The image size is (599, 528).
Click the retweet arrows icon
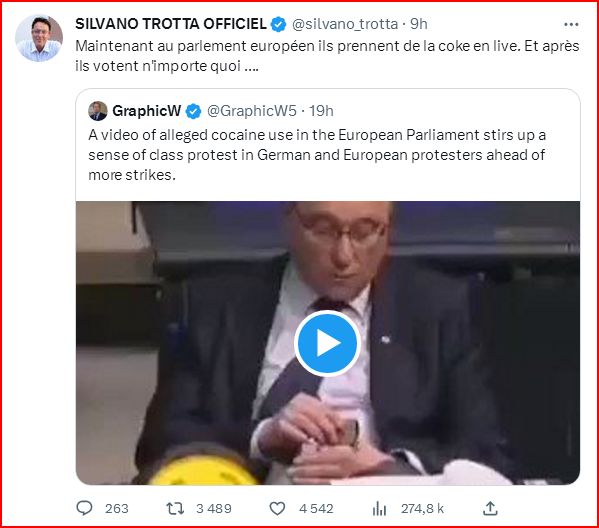coord(175,509)
